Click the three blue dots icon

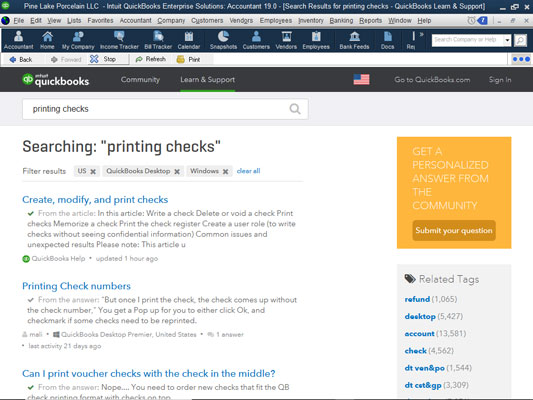pyautogui.click(x=521, y=59)
